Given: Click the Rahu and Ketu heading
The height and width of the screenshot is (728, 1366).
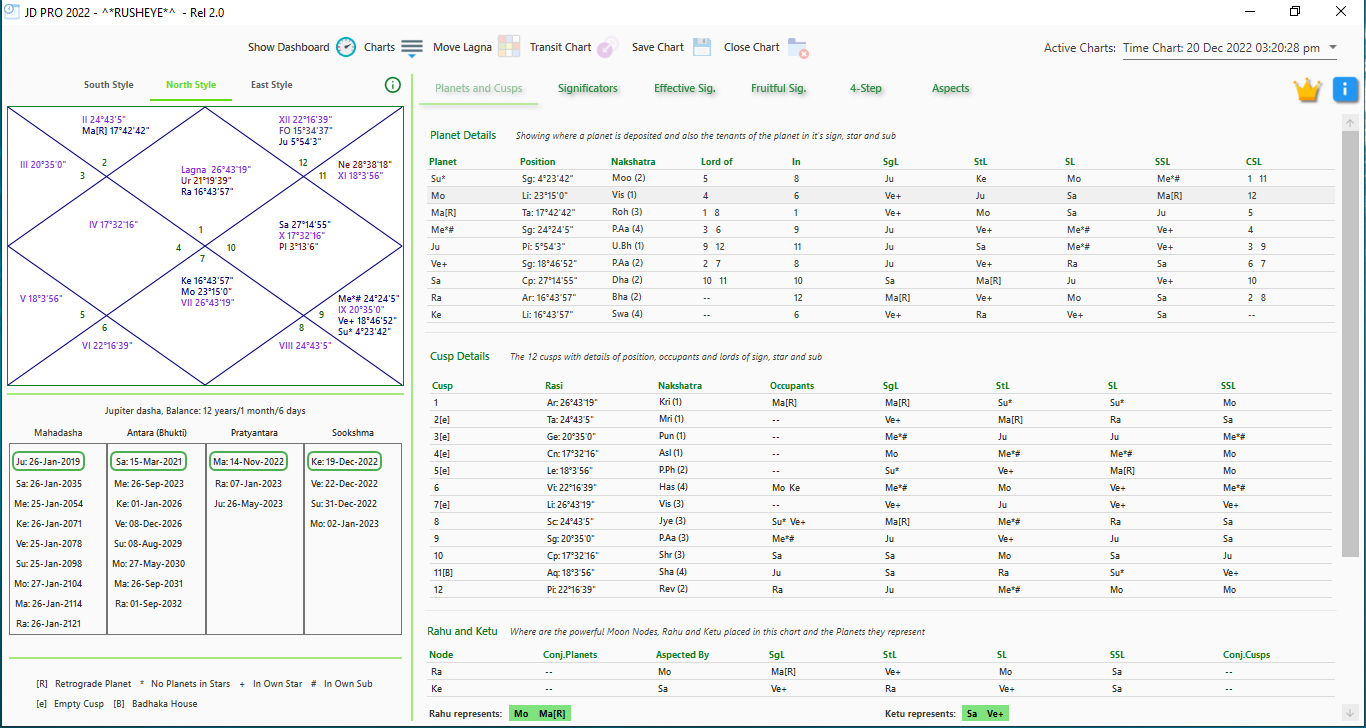Looking at the screenshot, I should pyautogui.click(x=462, y=631).
